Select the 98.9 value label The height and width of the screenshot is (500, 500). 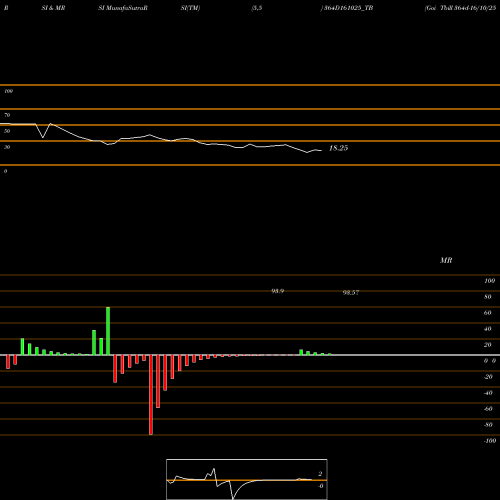click(277, 291)
